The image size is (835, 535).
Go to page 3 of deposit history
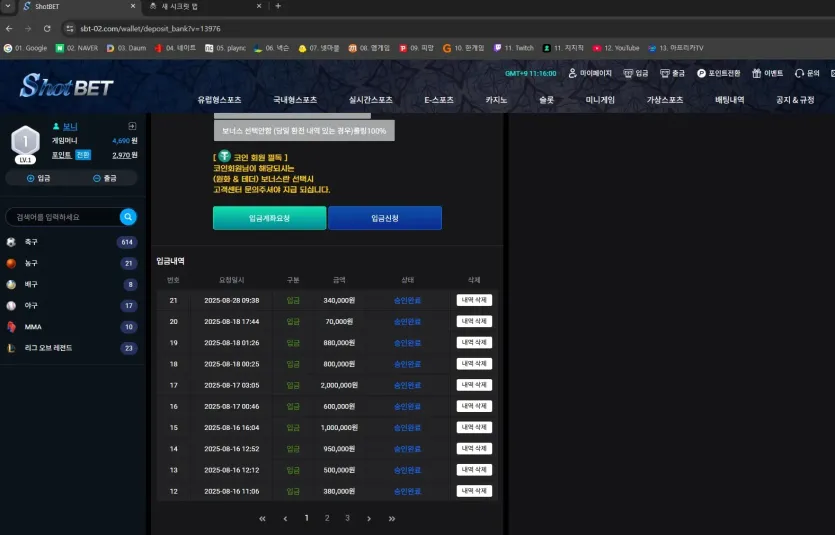347,518
